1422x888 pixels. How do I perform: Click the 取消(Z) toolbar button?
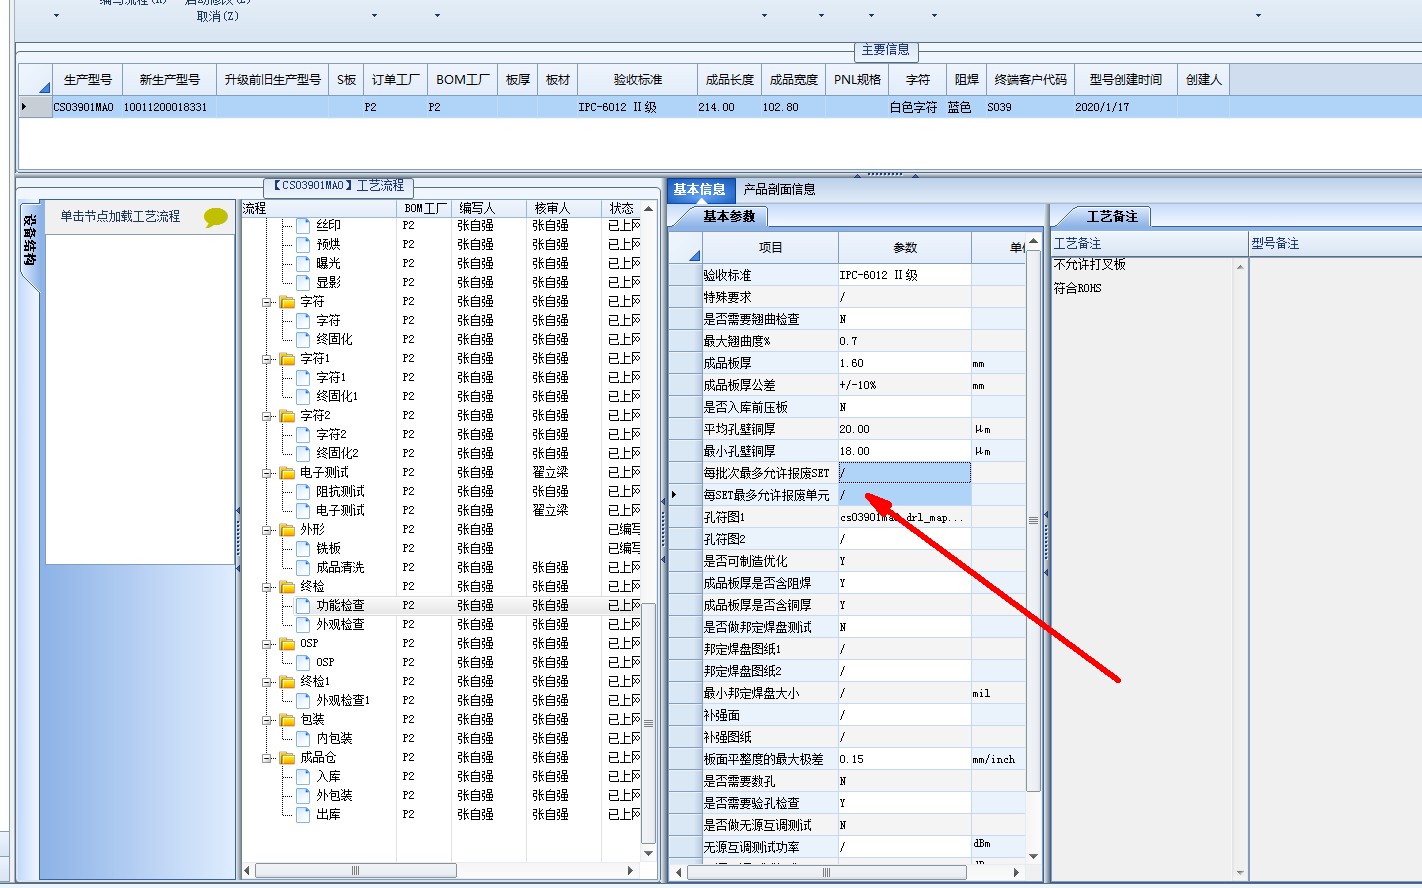click(x=217, y=16)
